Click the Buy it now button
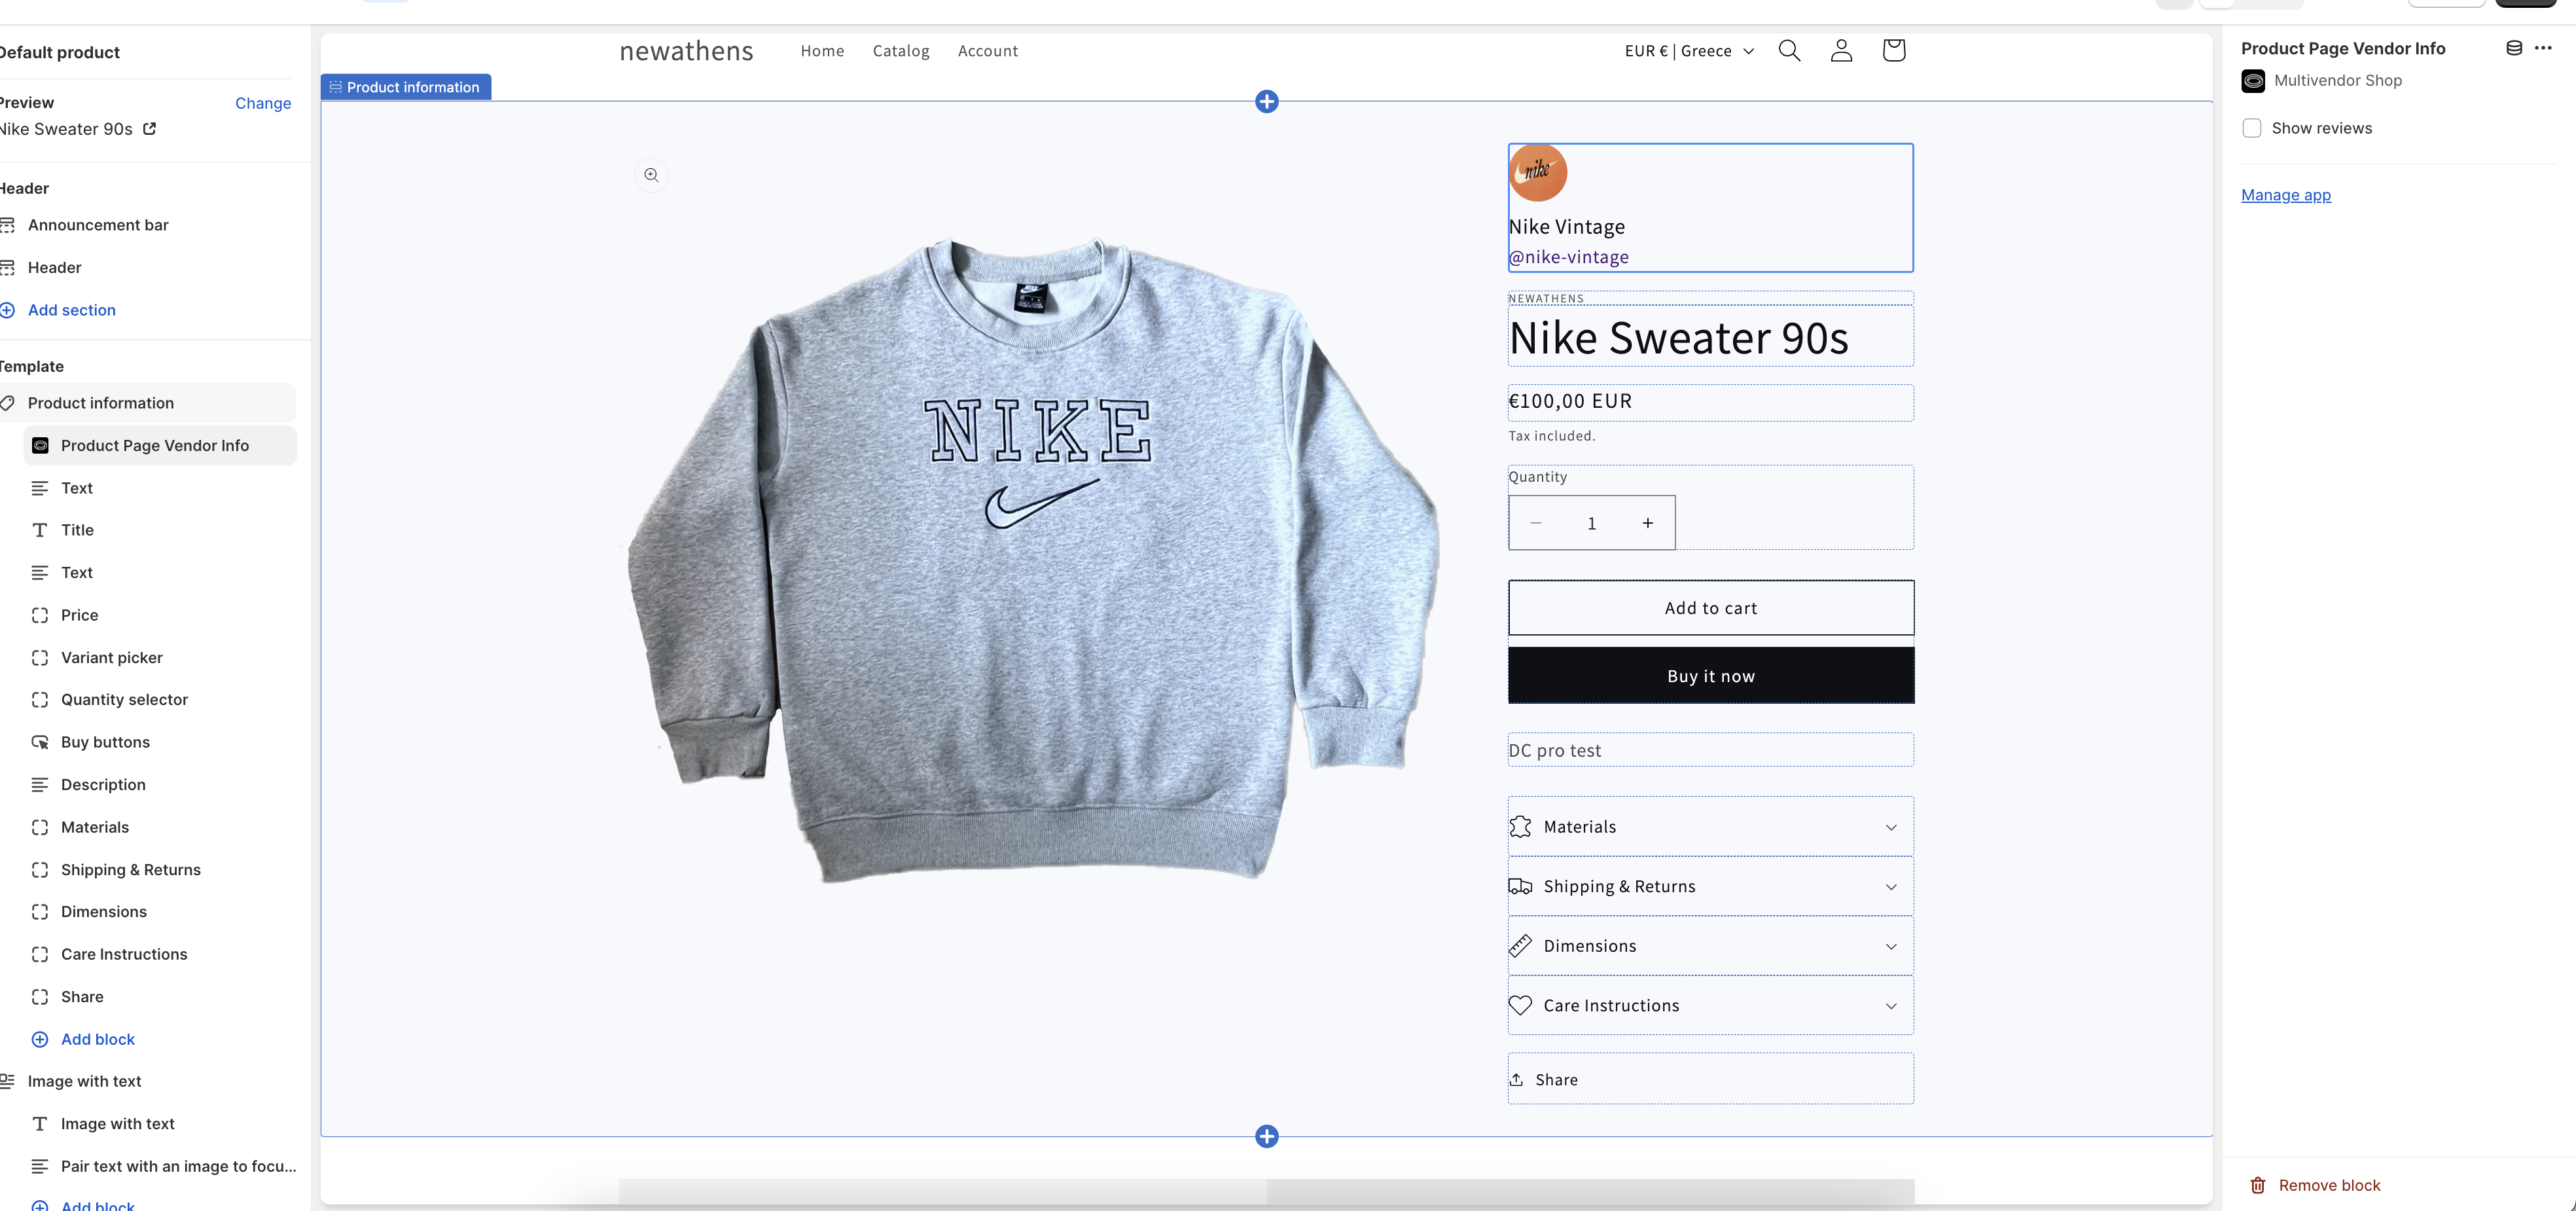Viewport: 2576px width, 1211px height. pyautogui.click(x=1709, y=675)
